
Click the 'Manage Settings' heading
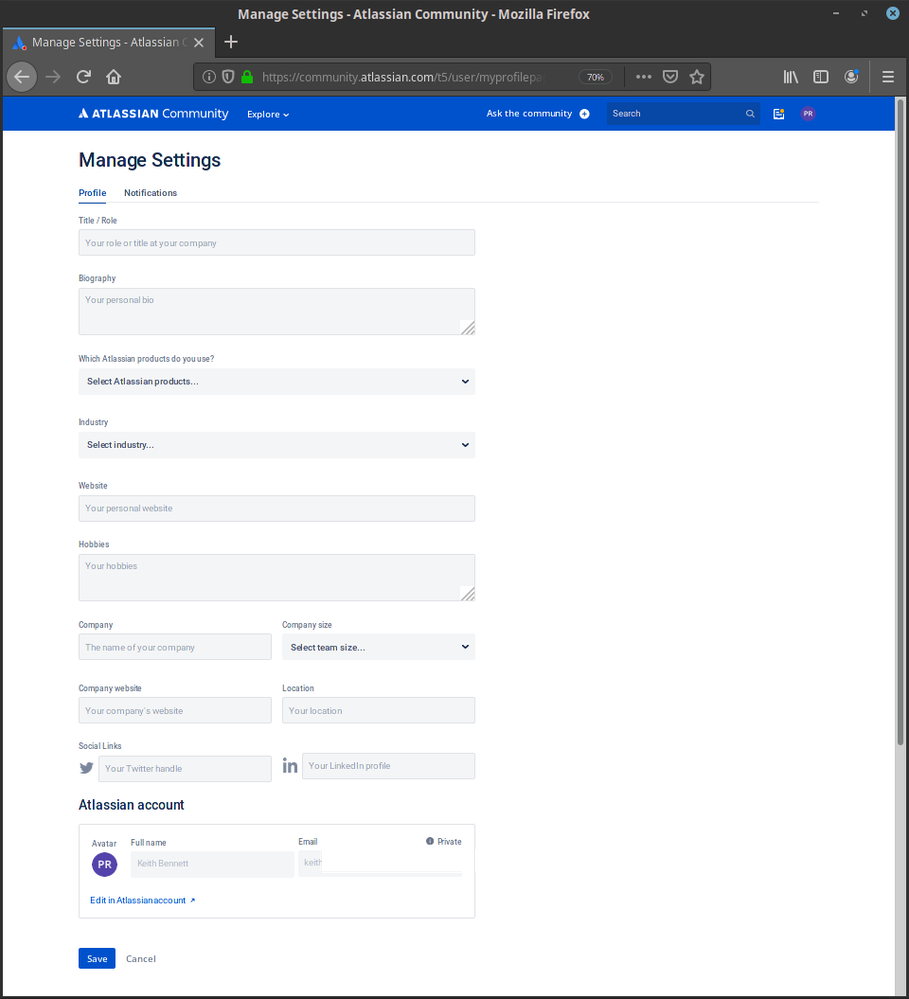pyautogui.click(x=150, y=160)
